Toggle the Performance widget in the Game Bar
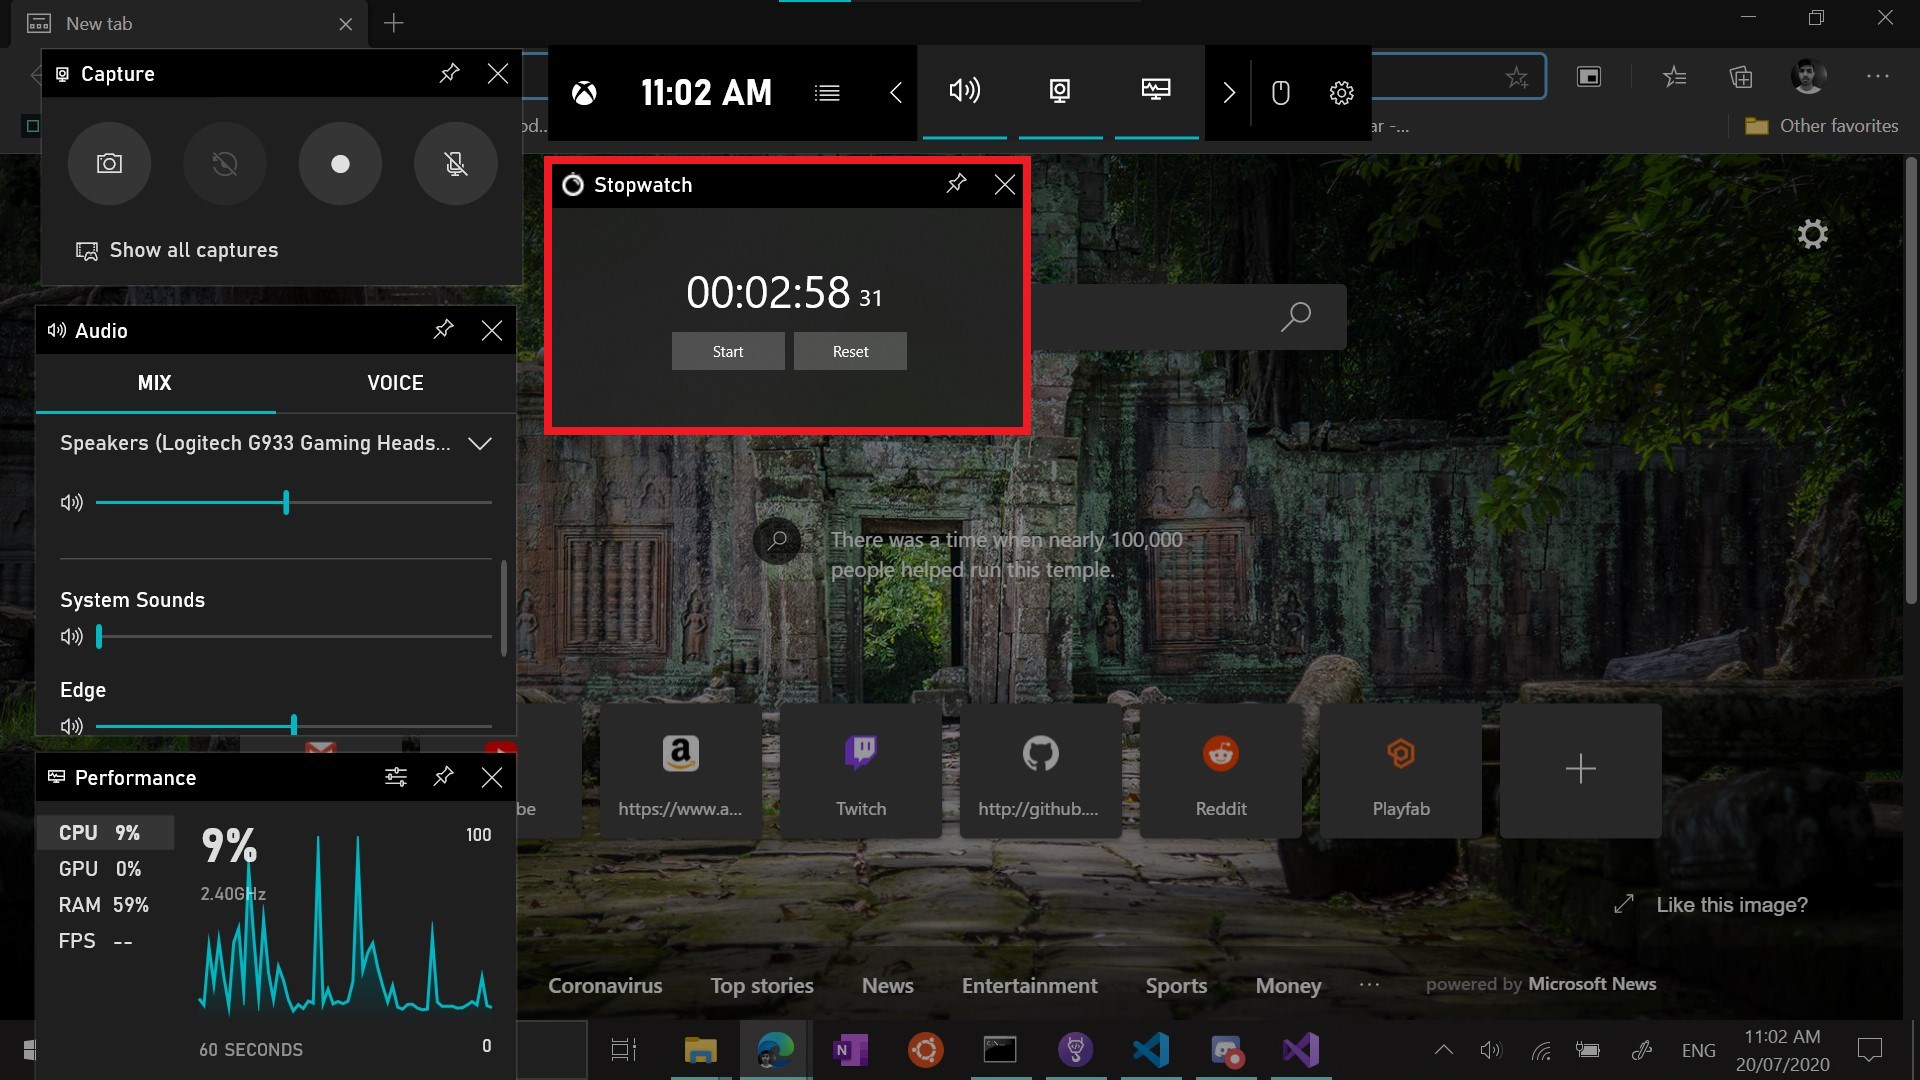This screenshot has height=1080, width=1920. tap(1156, 92)
